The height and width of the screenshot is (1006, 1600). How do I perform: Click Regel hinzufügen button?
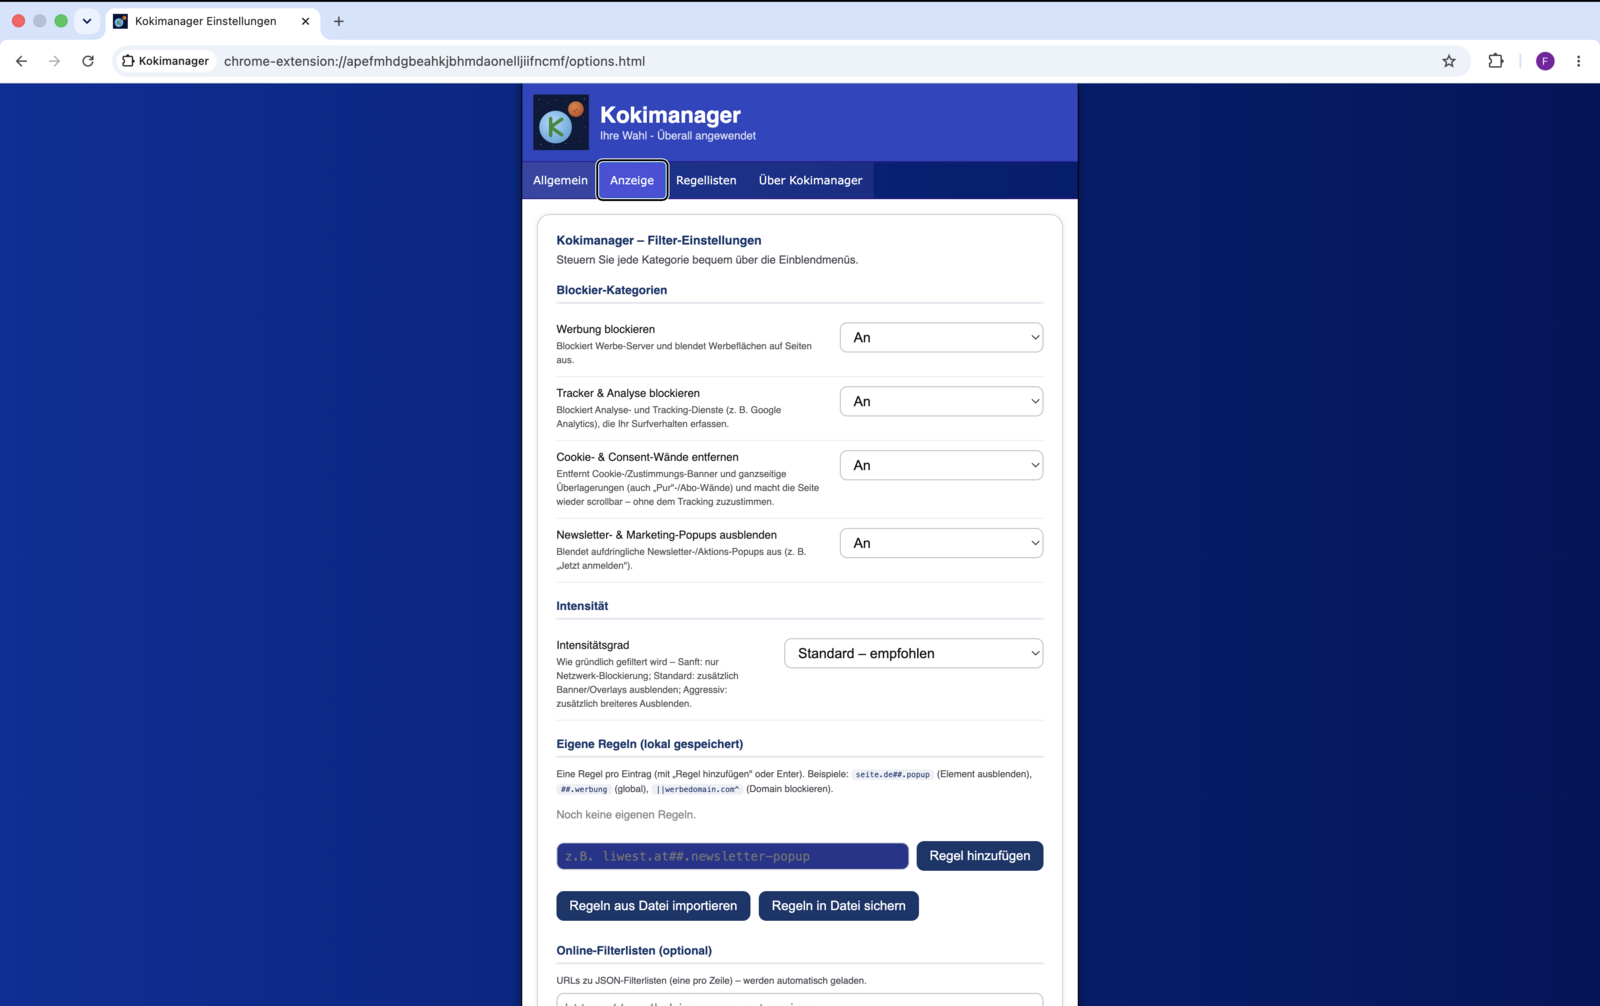[x=980, y=856]
